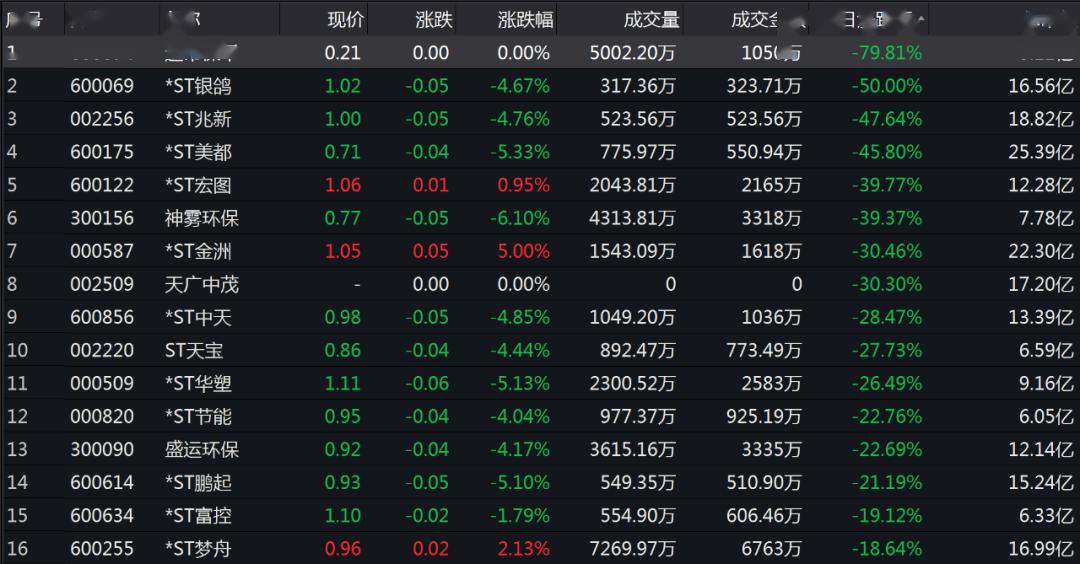The width and height of the screenshot is (1080, 564).
Task: Click stock code 600856
Action: click(102, 317)
